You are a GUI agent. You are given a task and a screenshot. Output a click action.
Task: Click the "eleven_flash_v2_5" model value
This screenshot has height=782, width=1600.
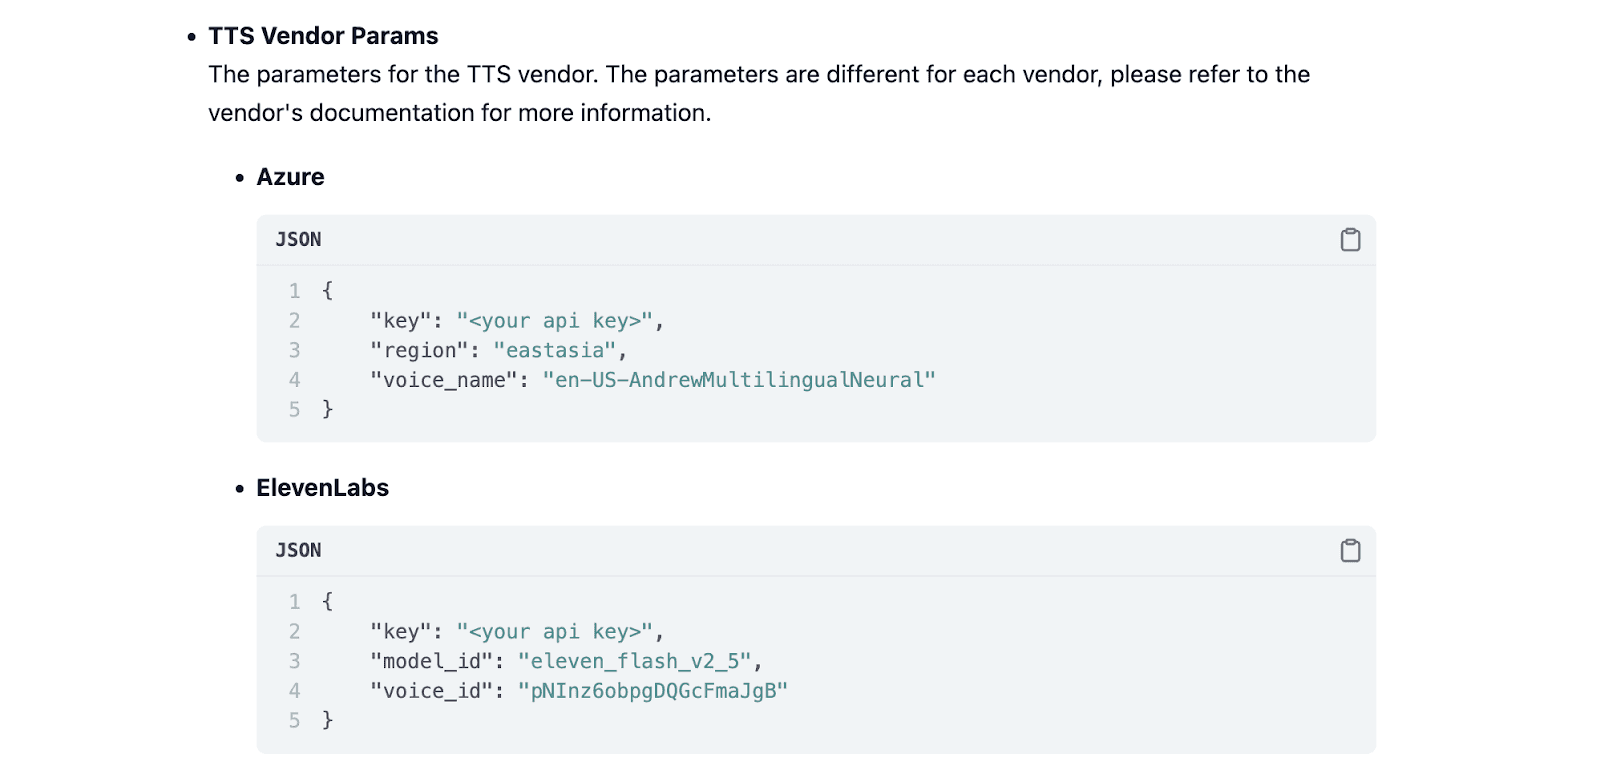(634, 662)
